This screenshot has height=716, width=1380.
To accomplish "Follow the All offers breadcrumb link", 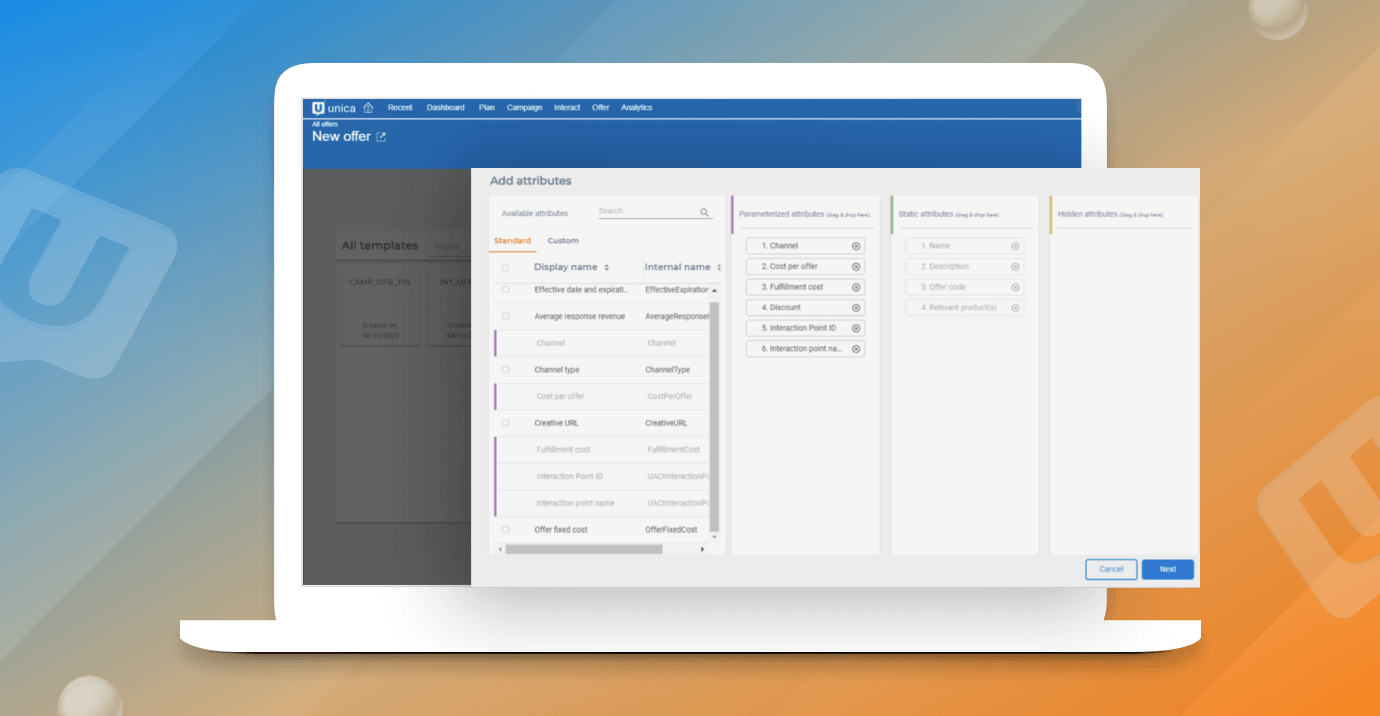I will click(323, 124).
